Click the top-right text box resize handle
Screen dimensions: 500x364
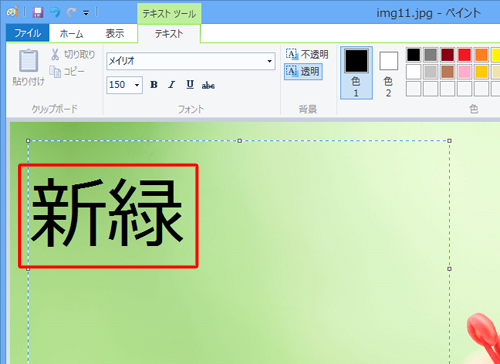[x=449, y=141]
